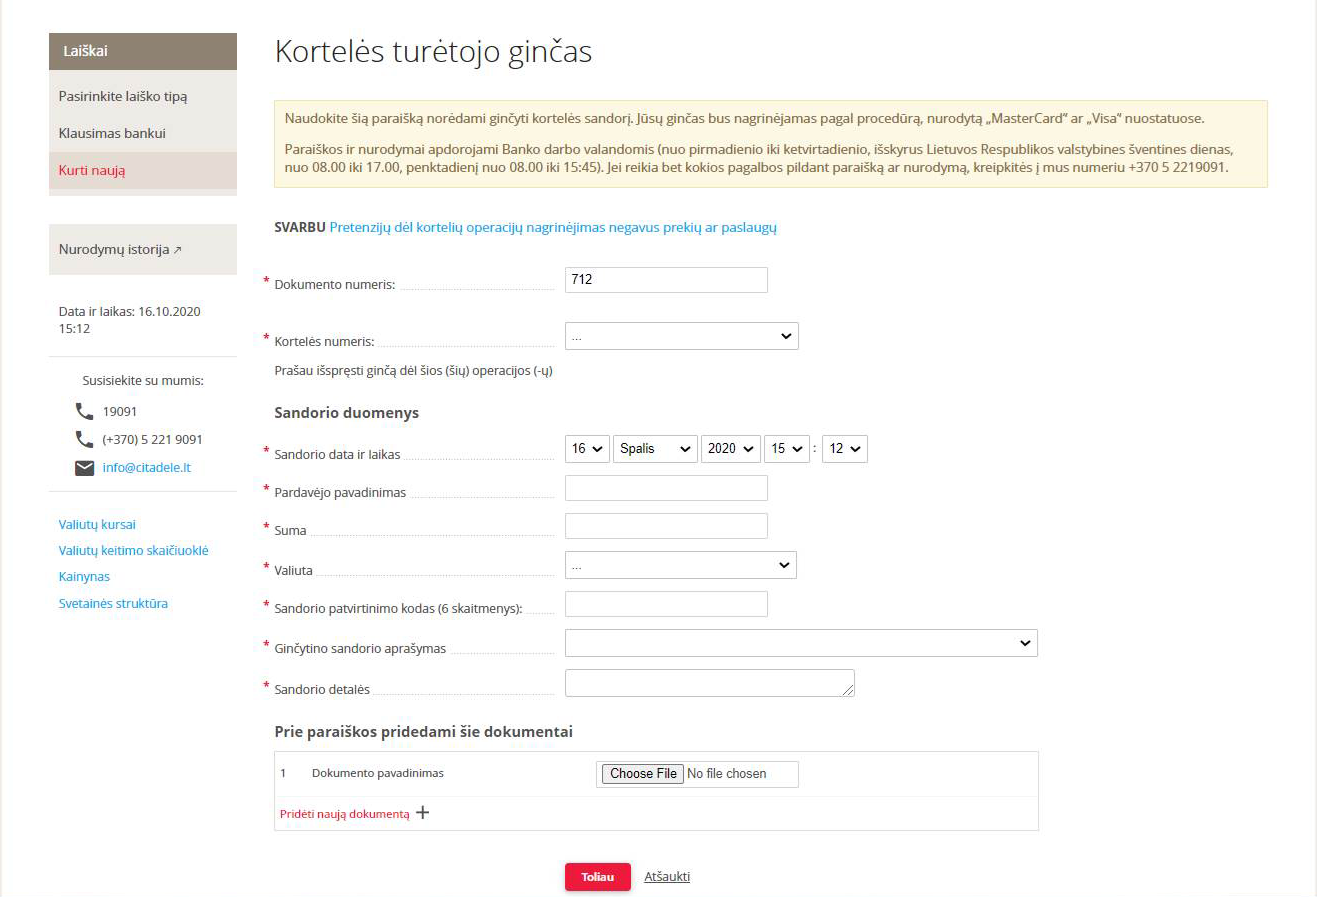Open the Kortelės numeris dropdown
The height and width of the screenshot is (897, 1317).
681,336
